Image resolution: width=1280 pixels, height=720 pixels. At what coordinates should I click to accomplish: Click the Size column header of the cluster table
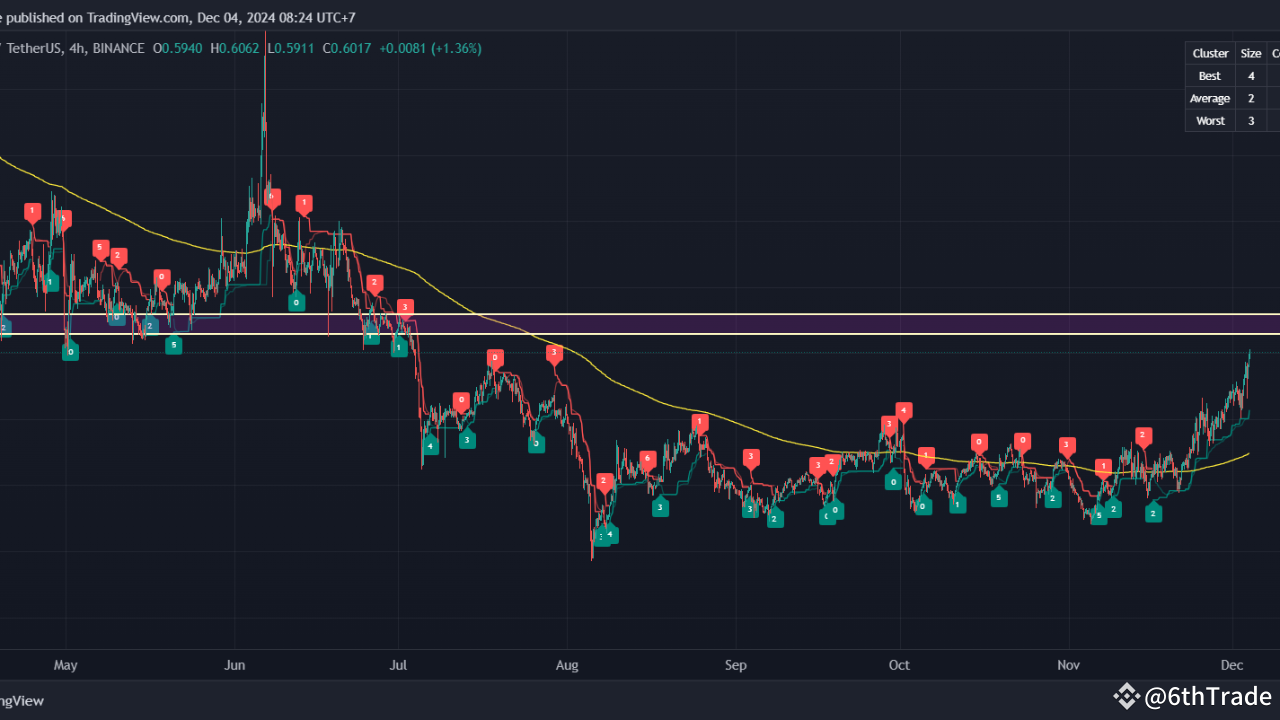coord(1251,53)
